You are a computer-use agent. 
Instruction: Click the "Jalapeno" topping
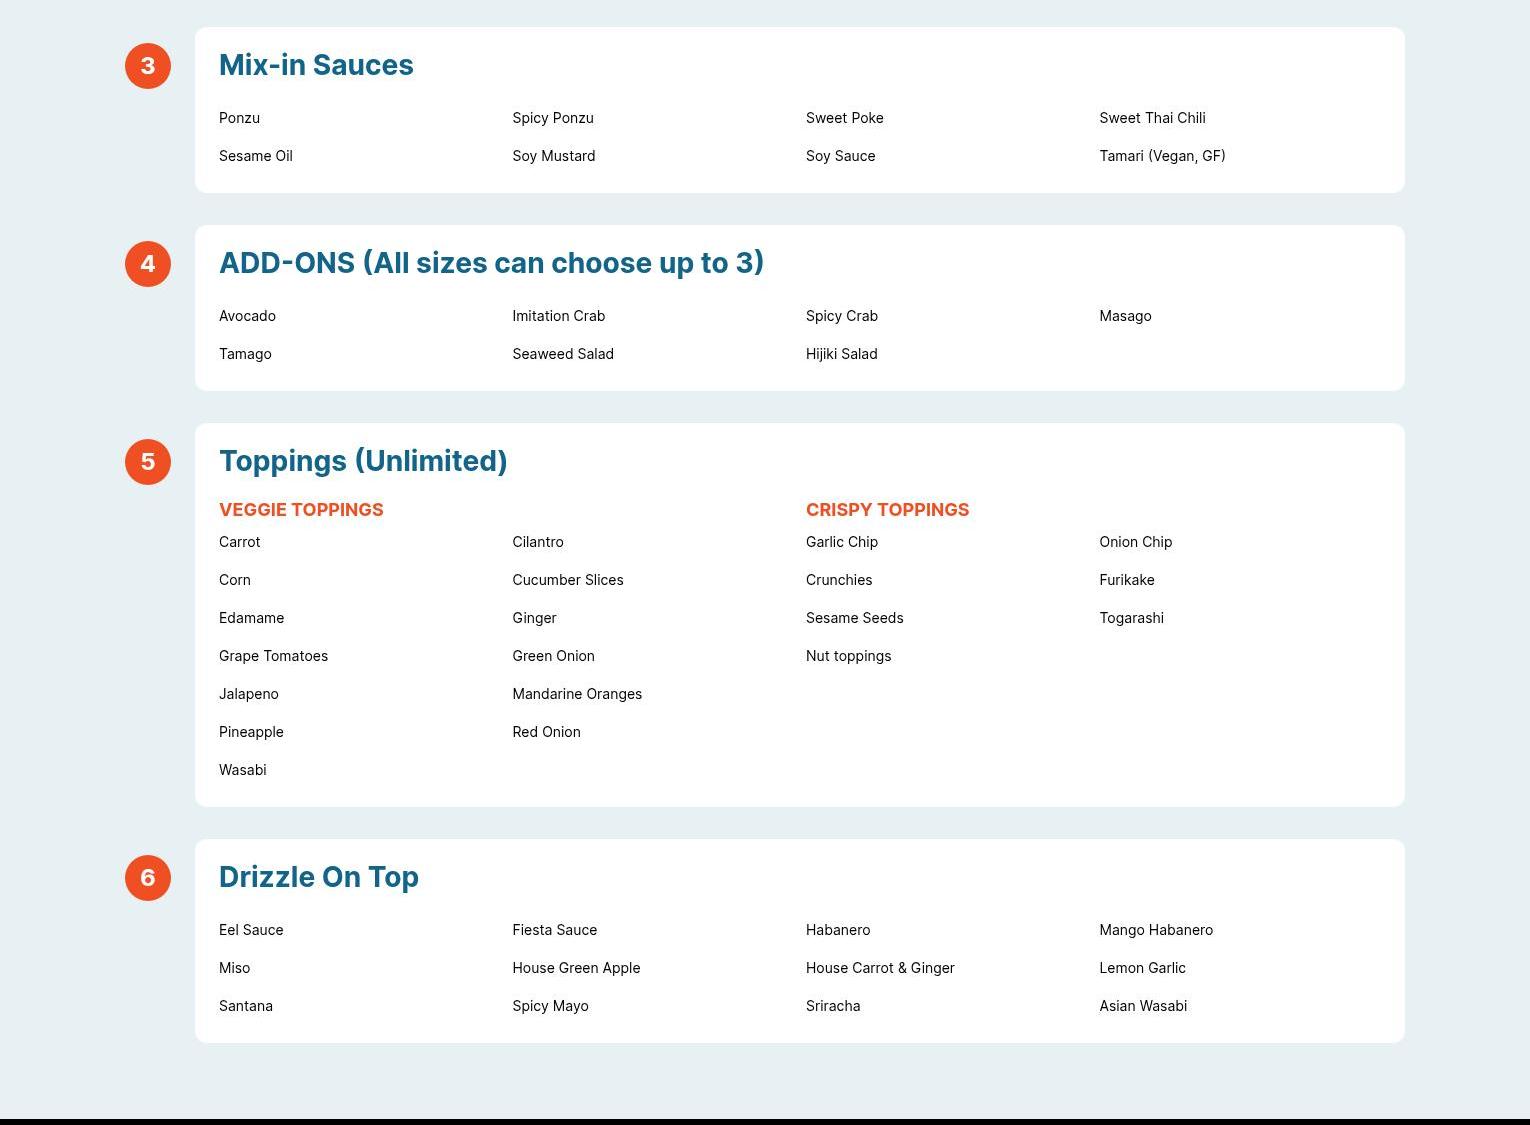(x=249, y=694)
